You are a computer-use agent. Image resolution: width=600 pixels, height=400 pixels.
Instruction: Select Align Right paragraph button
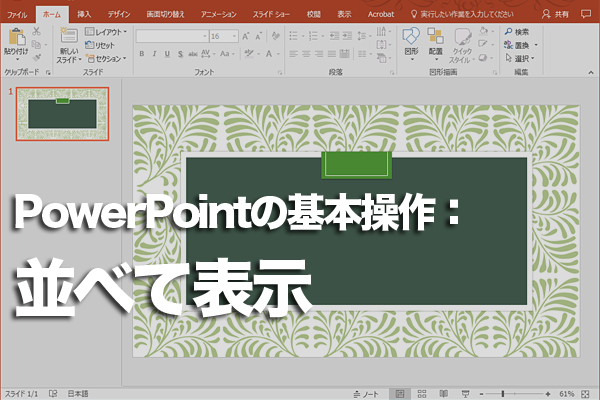point(319,54)
